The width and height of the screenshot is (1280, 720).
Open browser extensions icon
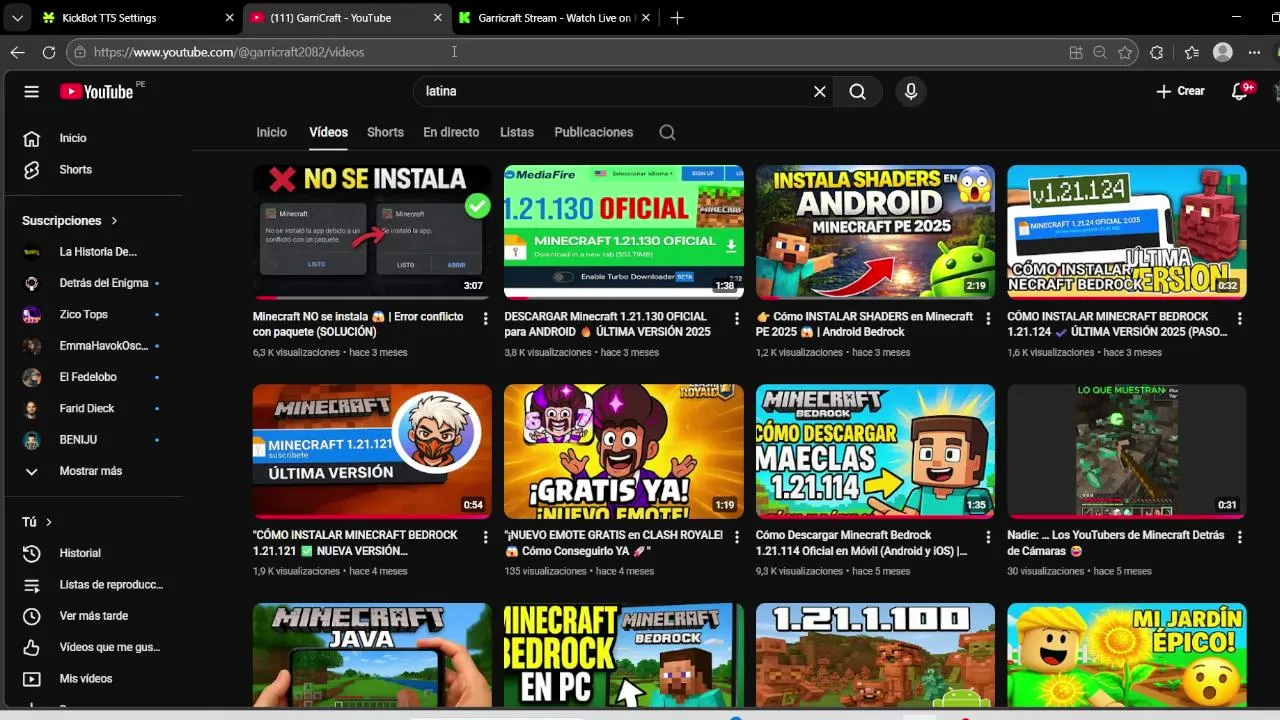[x=1157, y=52]
